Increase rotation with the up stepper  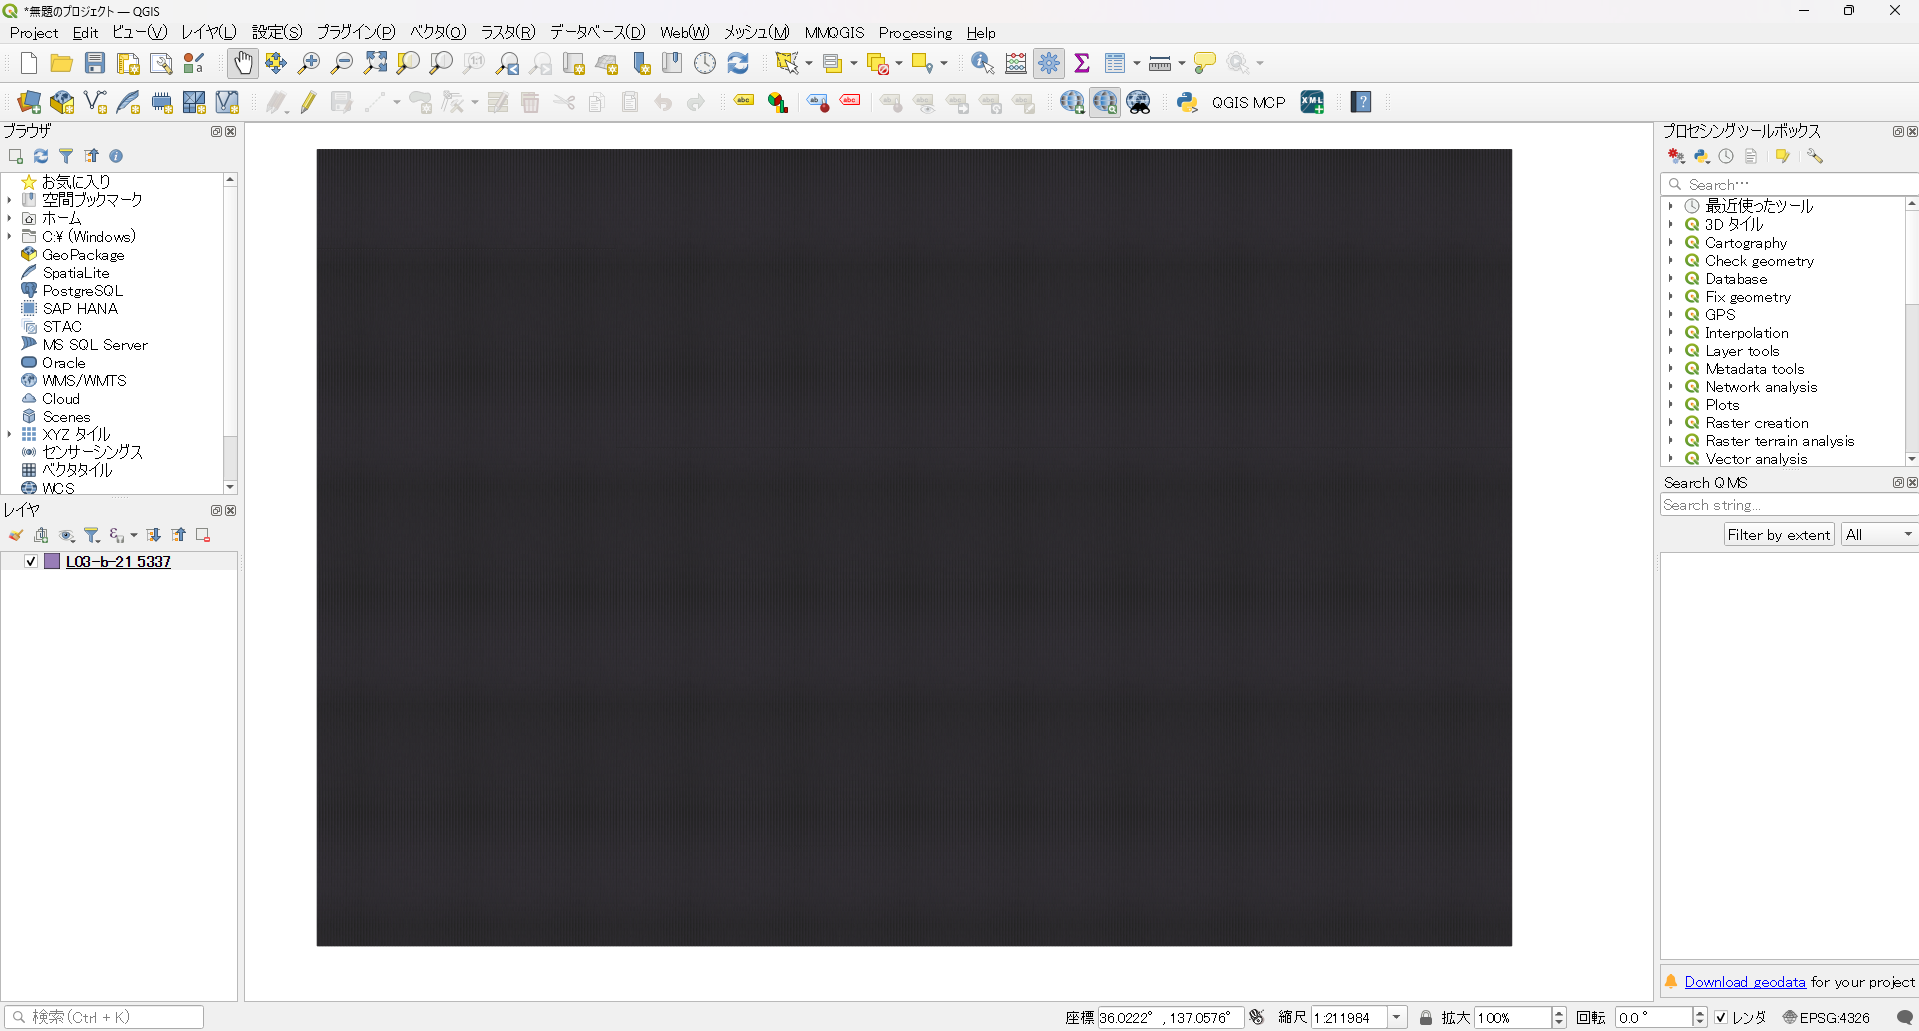coord(1700,1012)
